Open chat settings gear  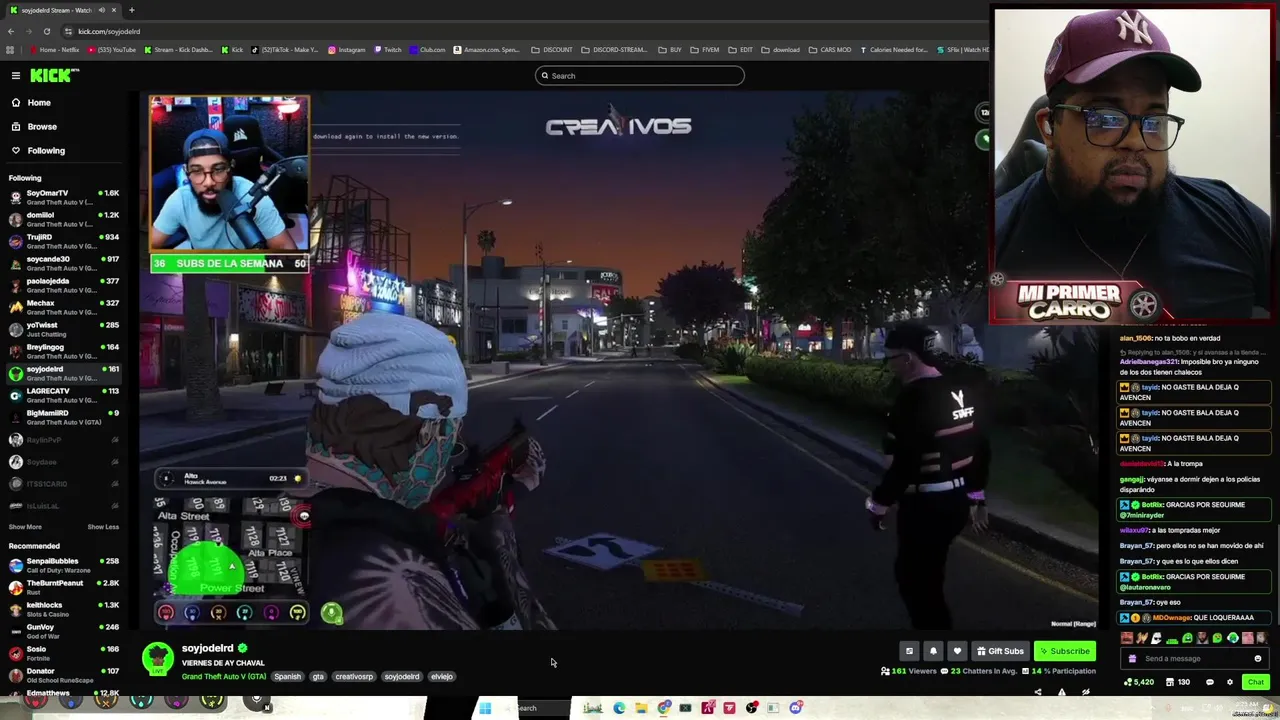(x=1230, y=682)
